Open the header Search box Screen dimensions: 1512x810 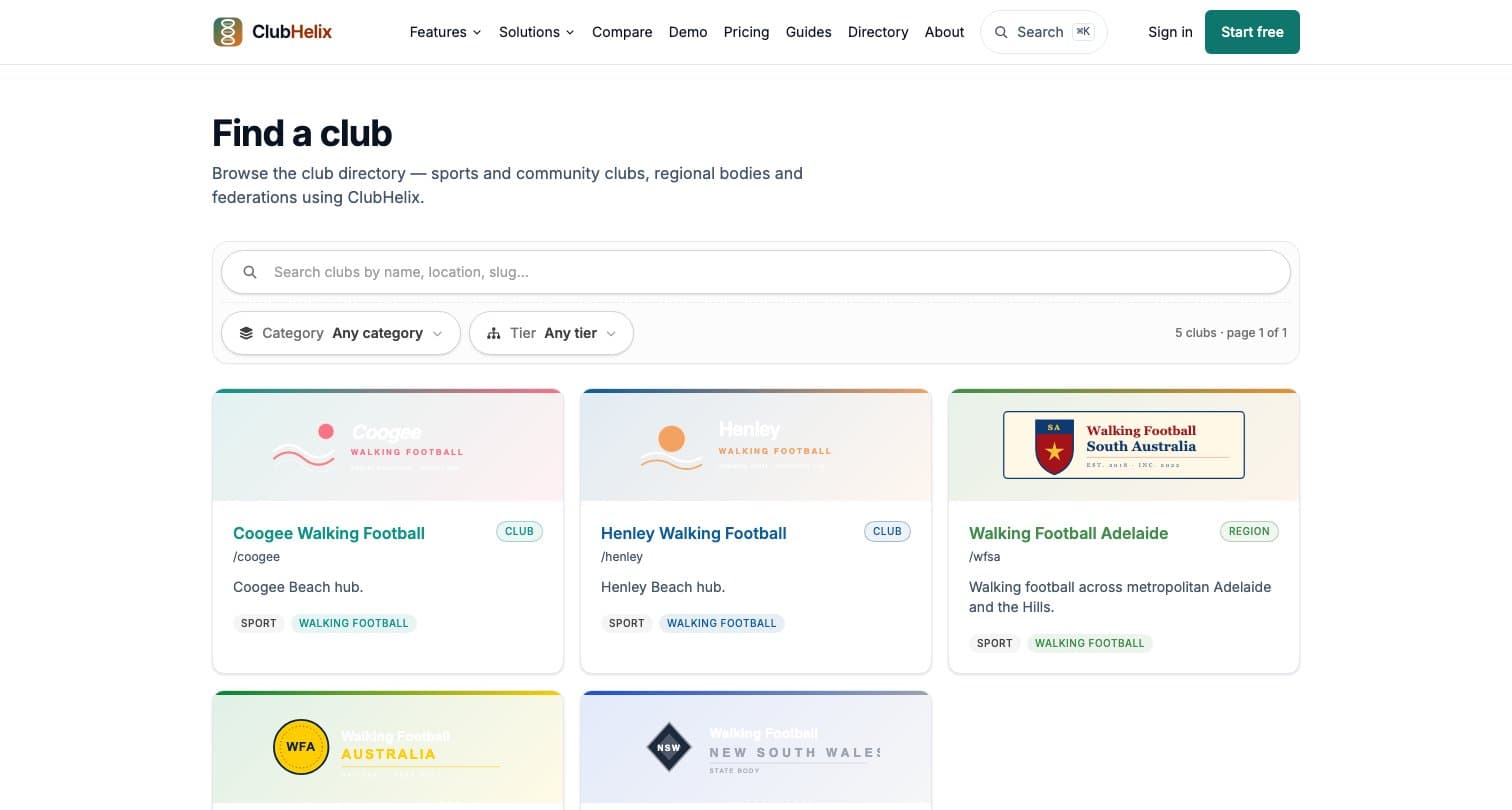tap(1044, 32)
